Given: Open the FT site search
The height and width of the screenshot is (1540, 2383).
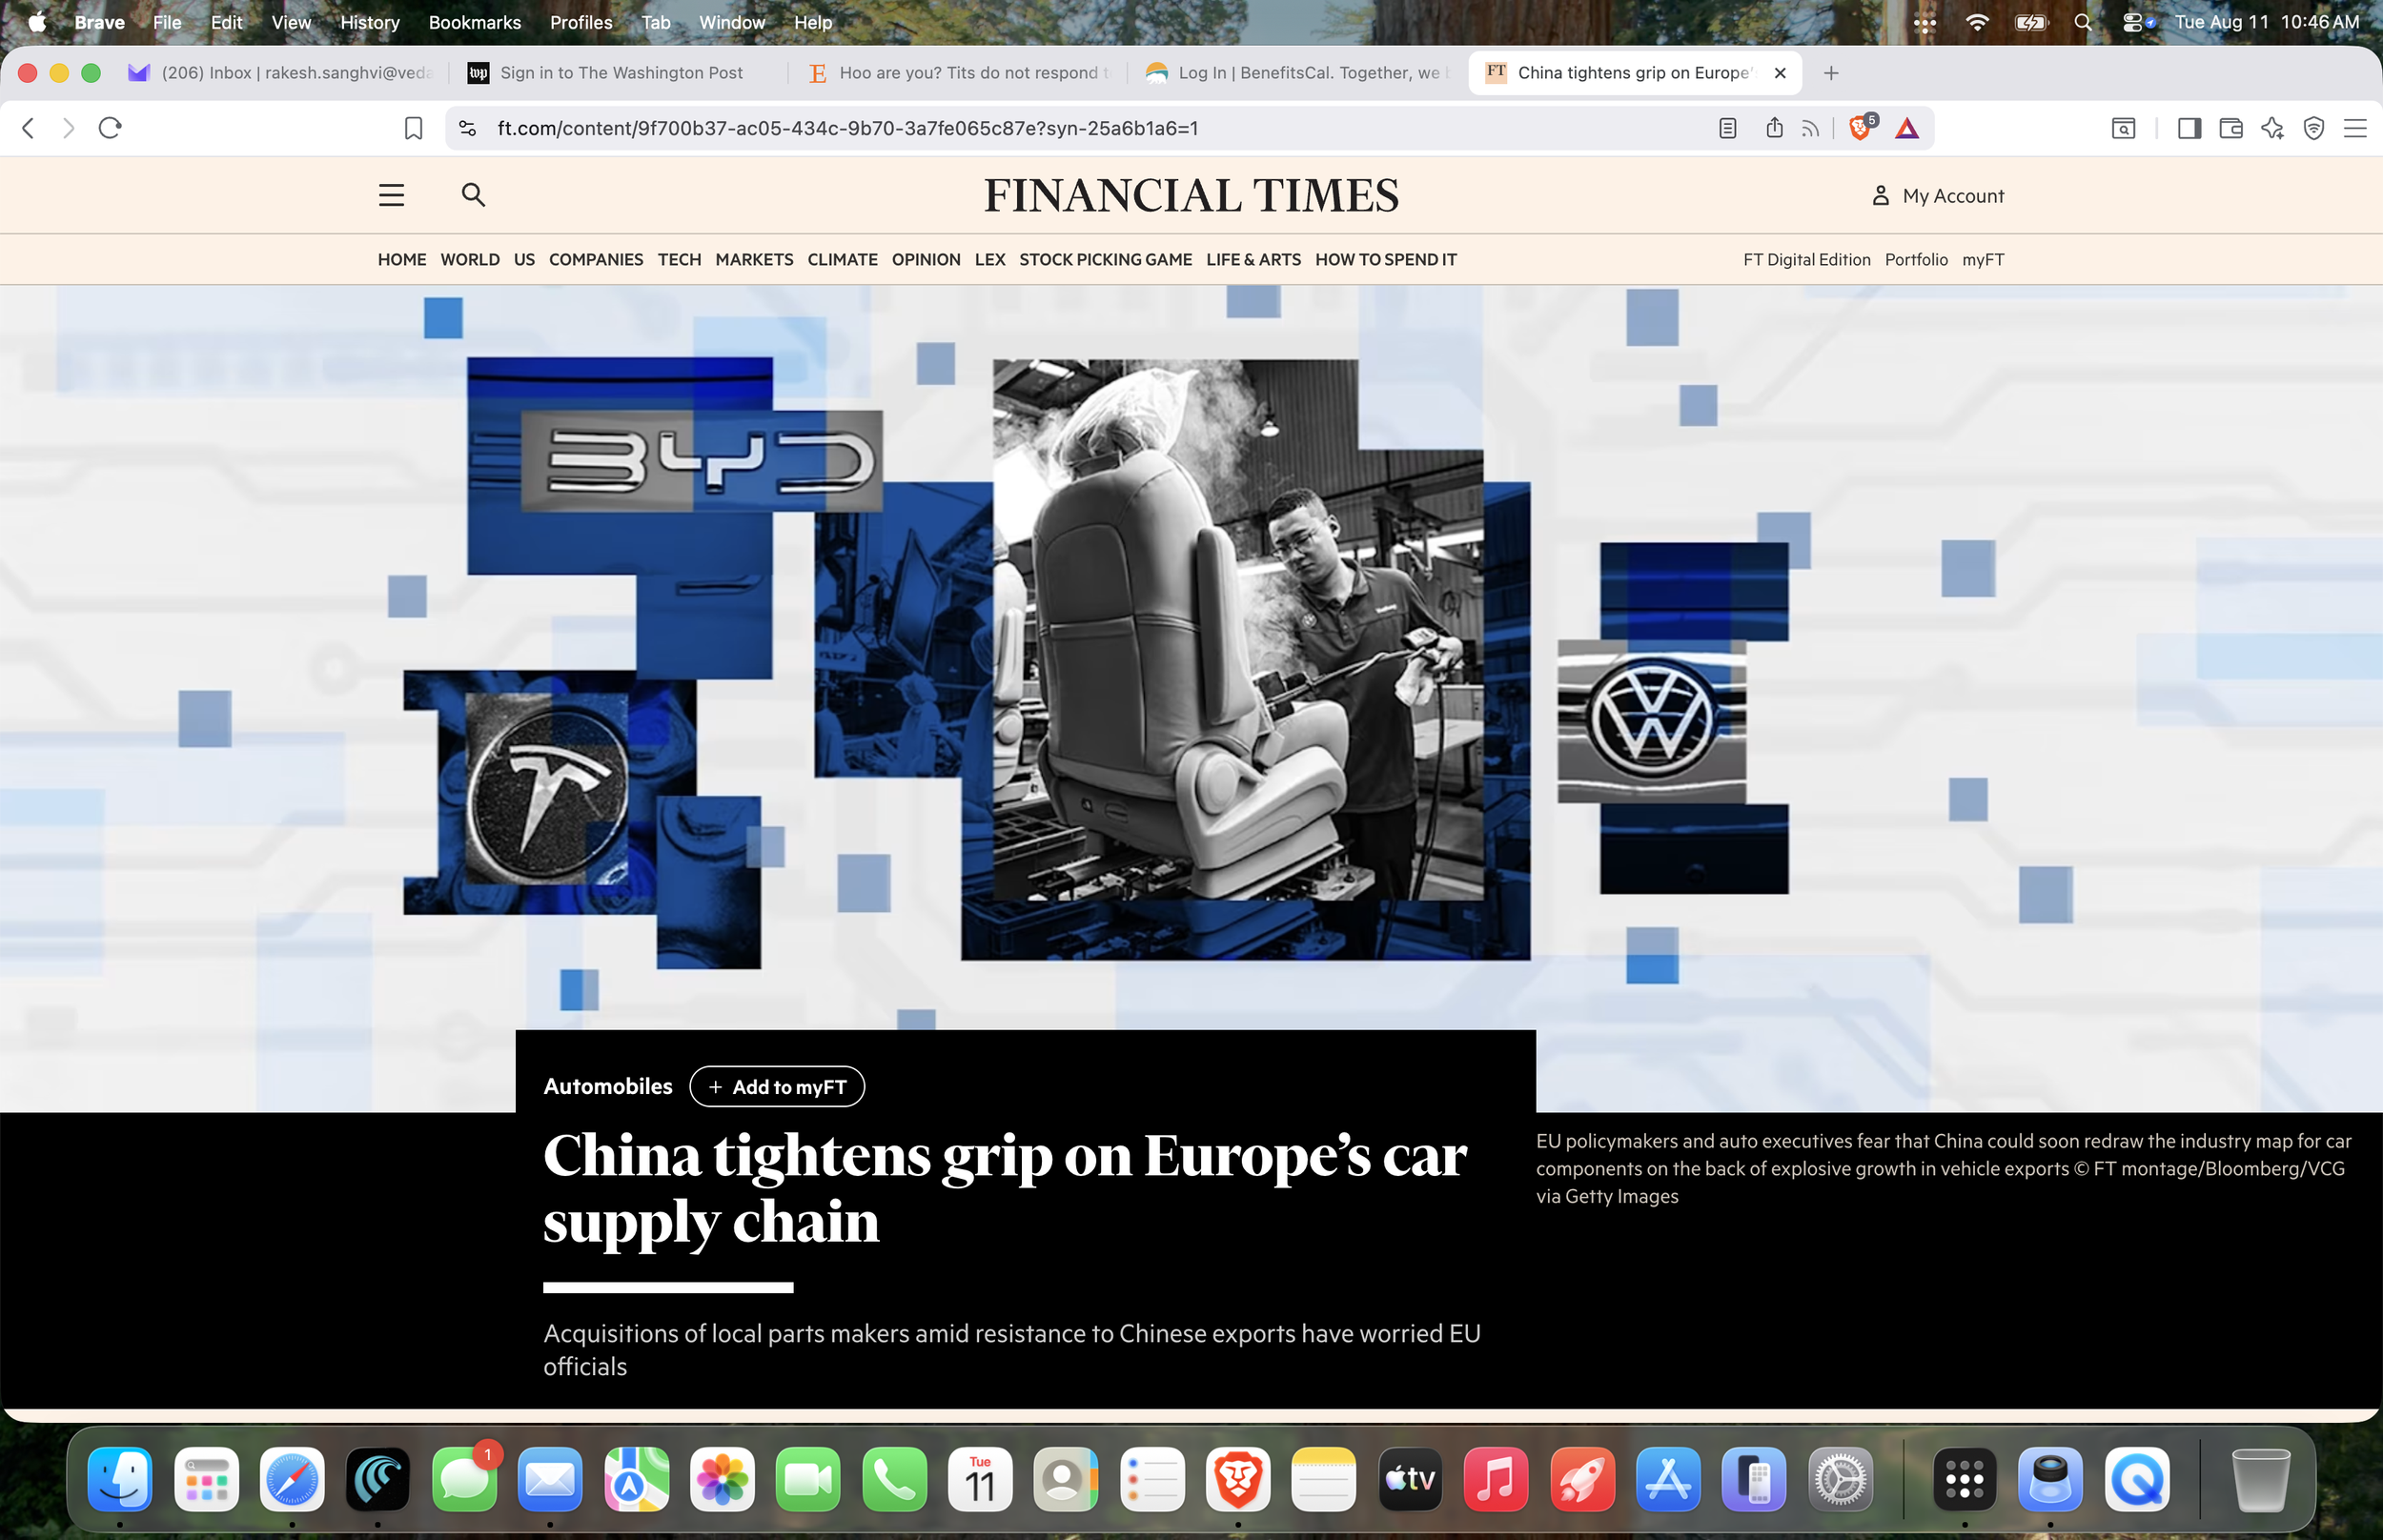Looking at the screenshot, I should 473,195.
